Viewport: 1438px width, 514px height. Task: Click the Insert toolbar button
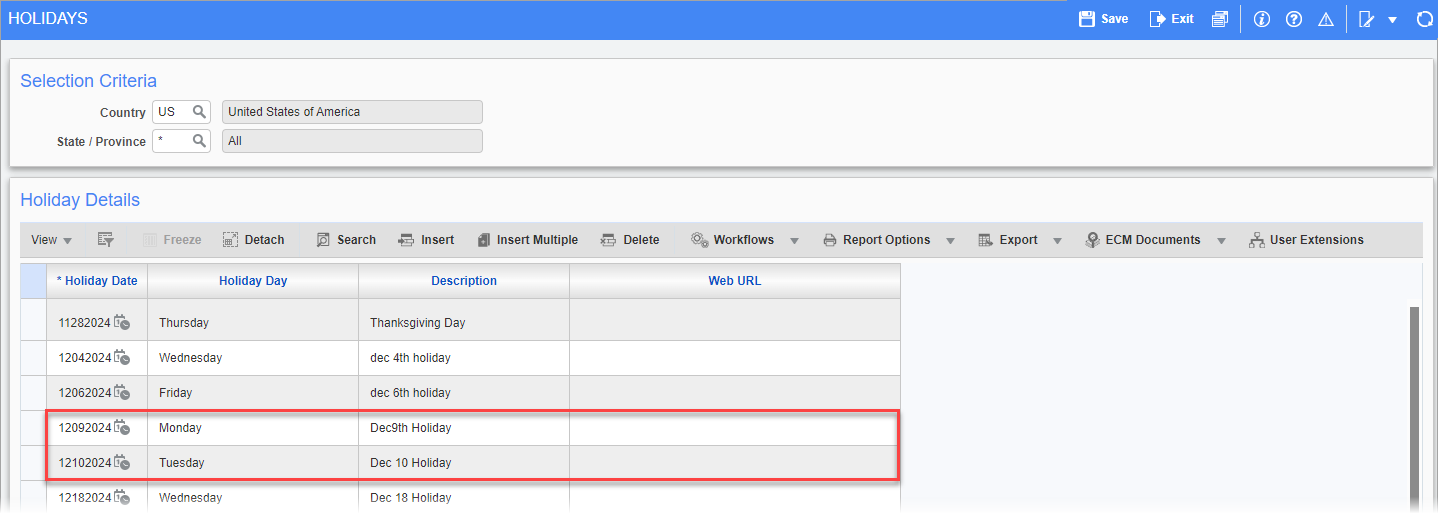(x=426, y=240)
